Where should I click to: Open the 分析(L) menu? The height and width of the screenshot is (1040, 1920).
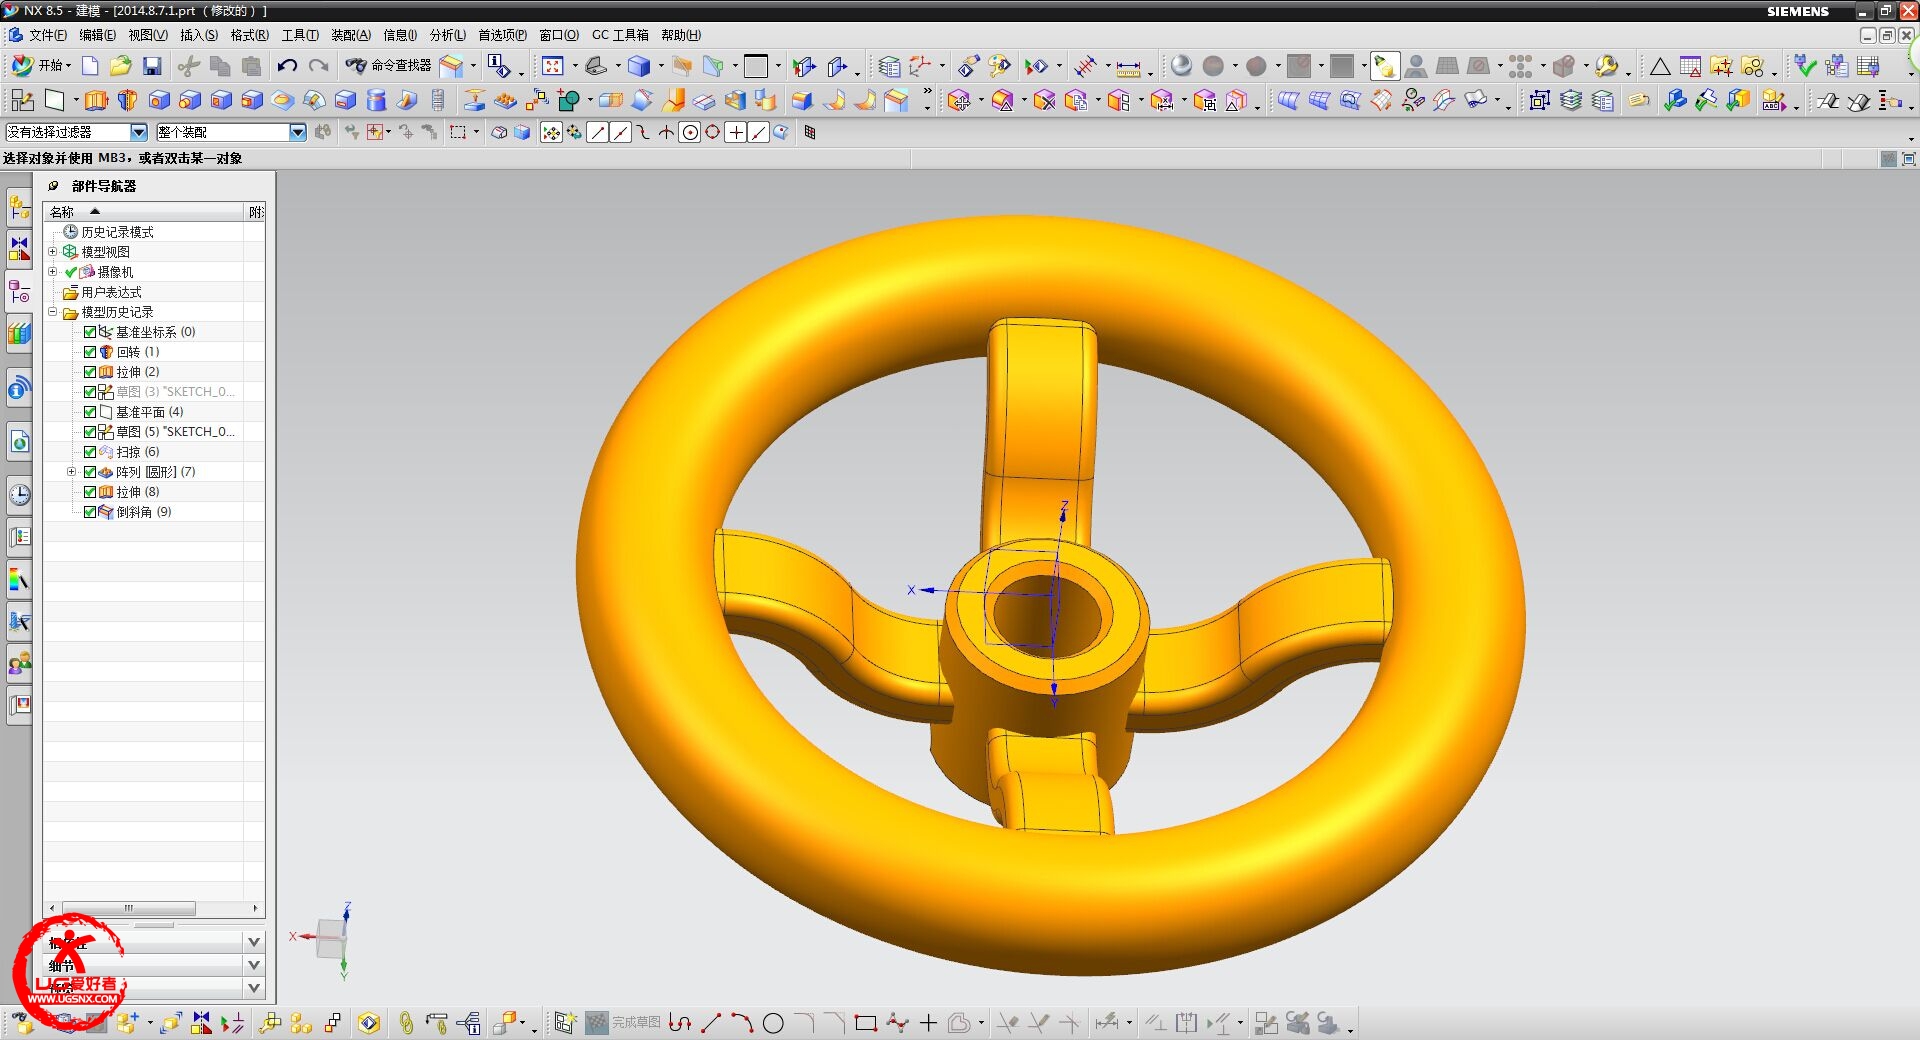pos(448,35)
